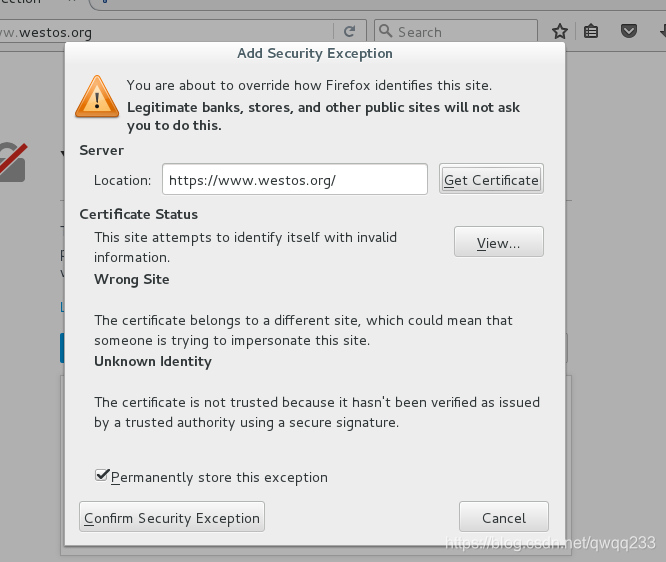Viewport: 666px width, 562px height.
Task: Reload page with the refresh icon
Action: pyautogui.click(x=349, y=31)
